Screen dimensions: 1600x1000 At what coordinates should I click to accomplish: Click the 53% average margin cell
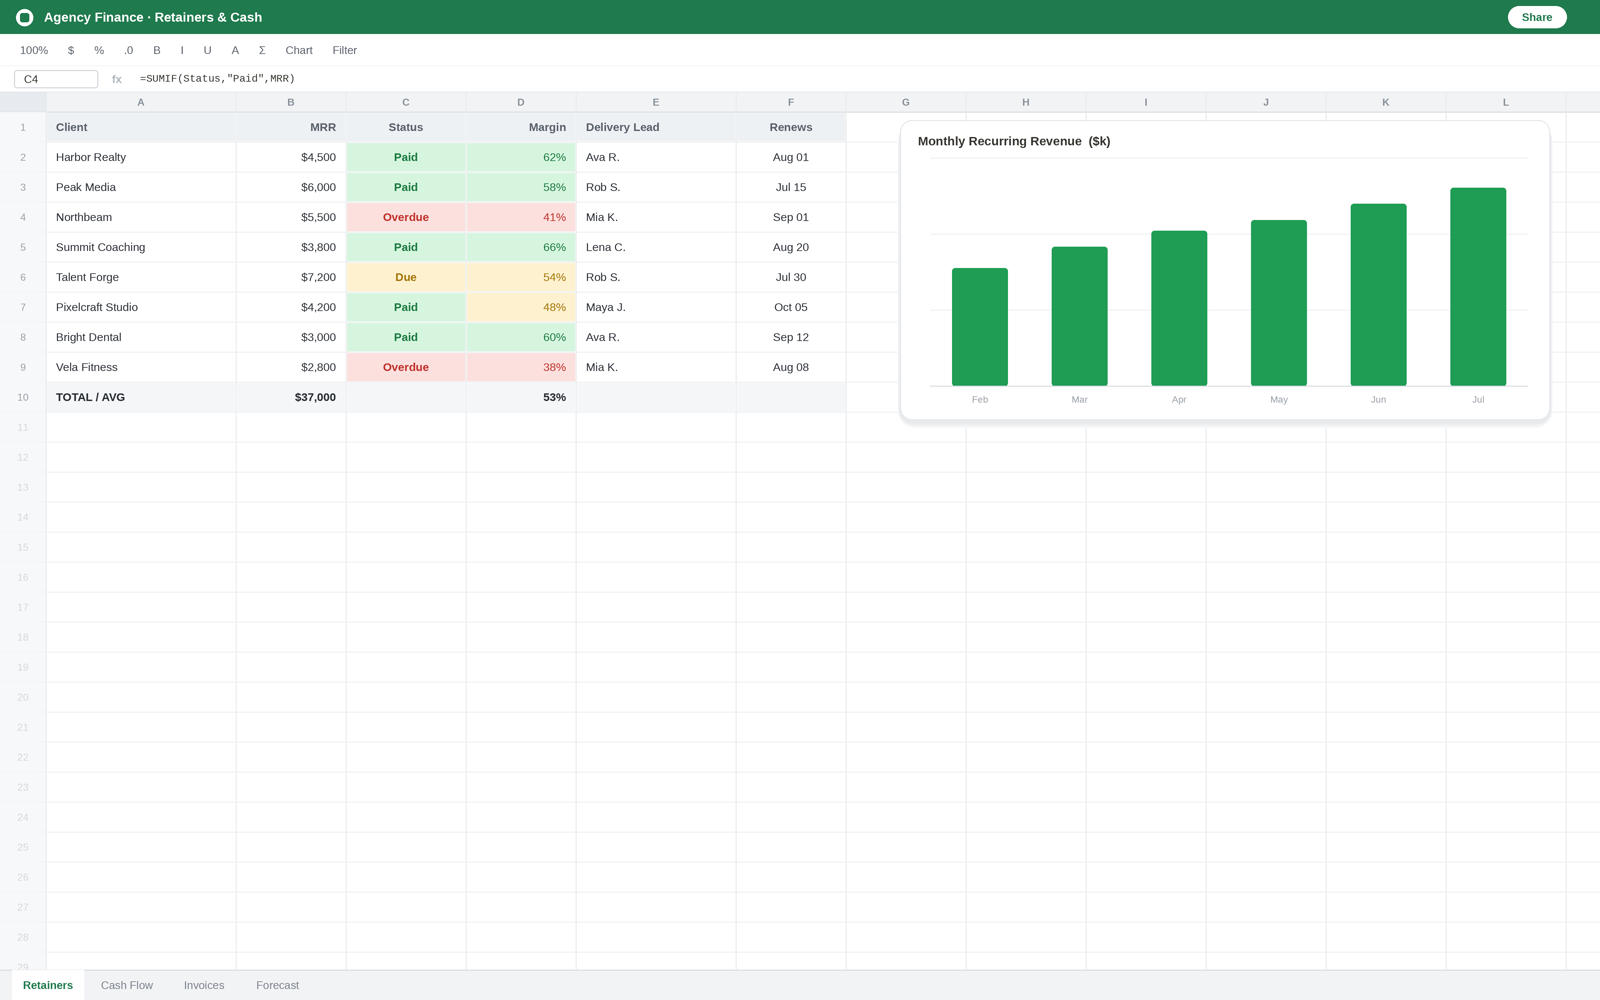521,397
